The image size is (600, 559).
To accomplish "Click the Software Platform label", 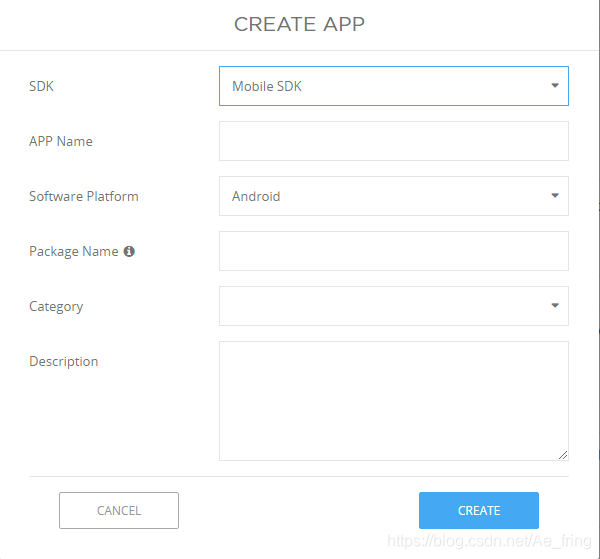I will point(84,196).
